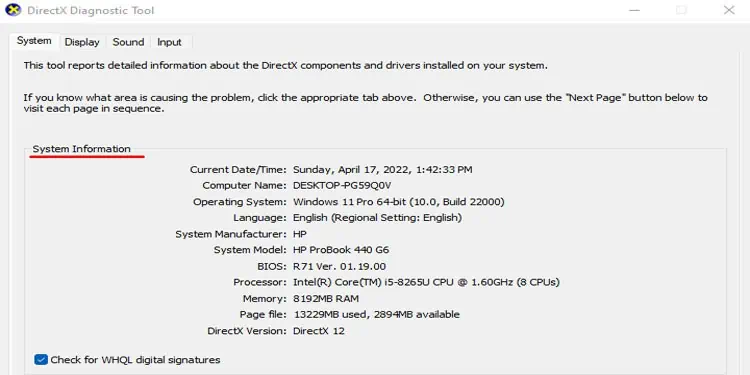Select the Intel Core i5-8265U processor text

point(426,282)
